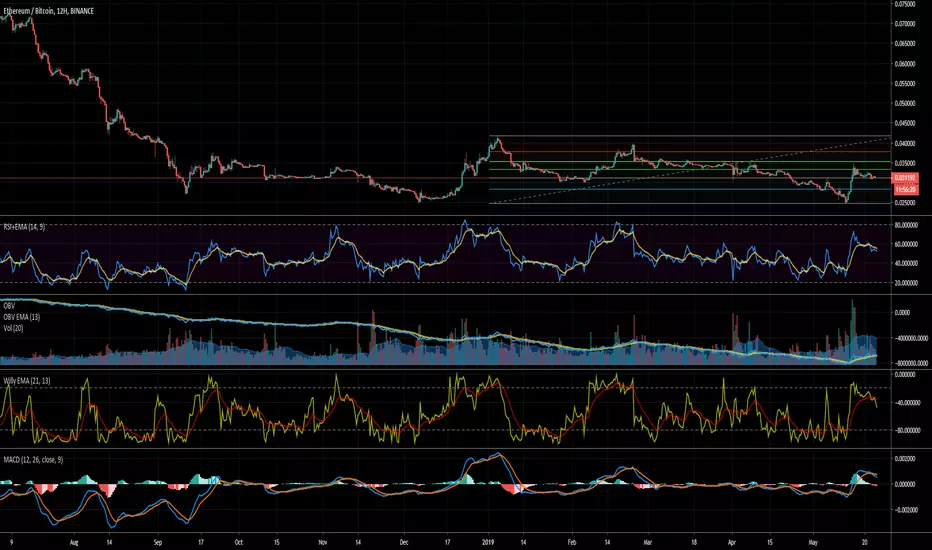932x550 pixels.
Task: Click the 18 date label after Mar
Action: point(694,542)
